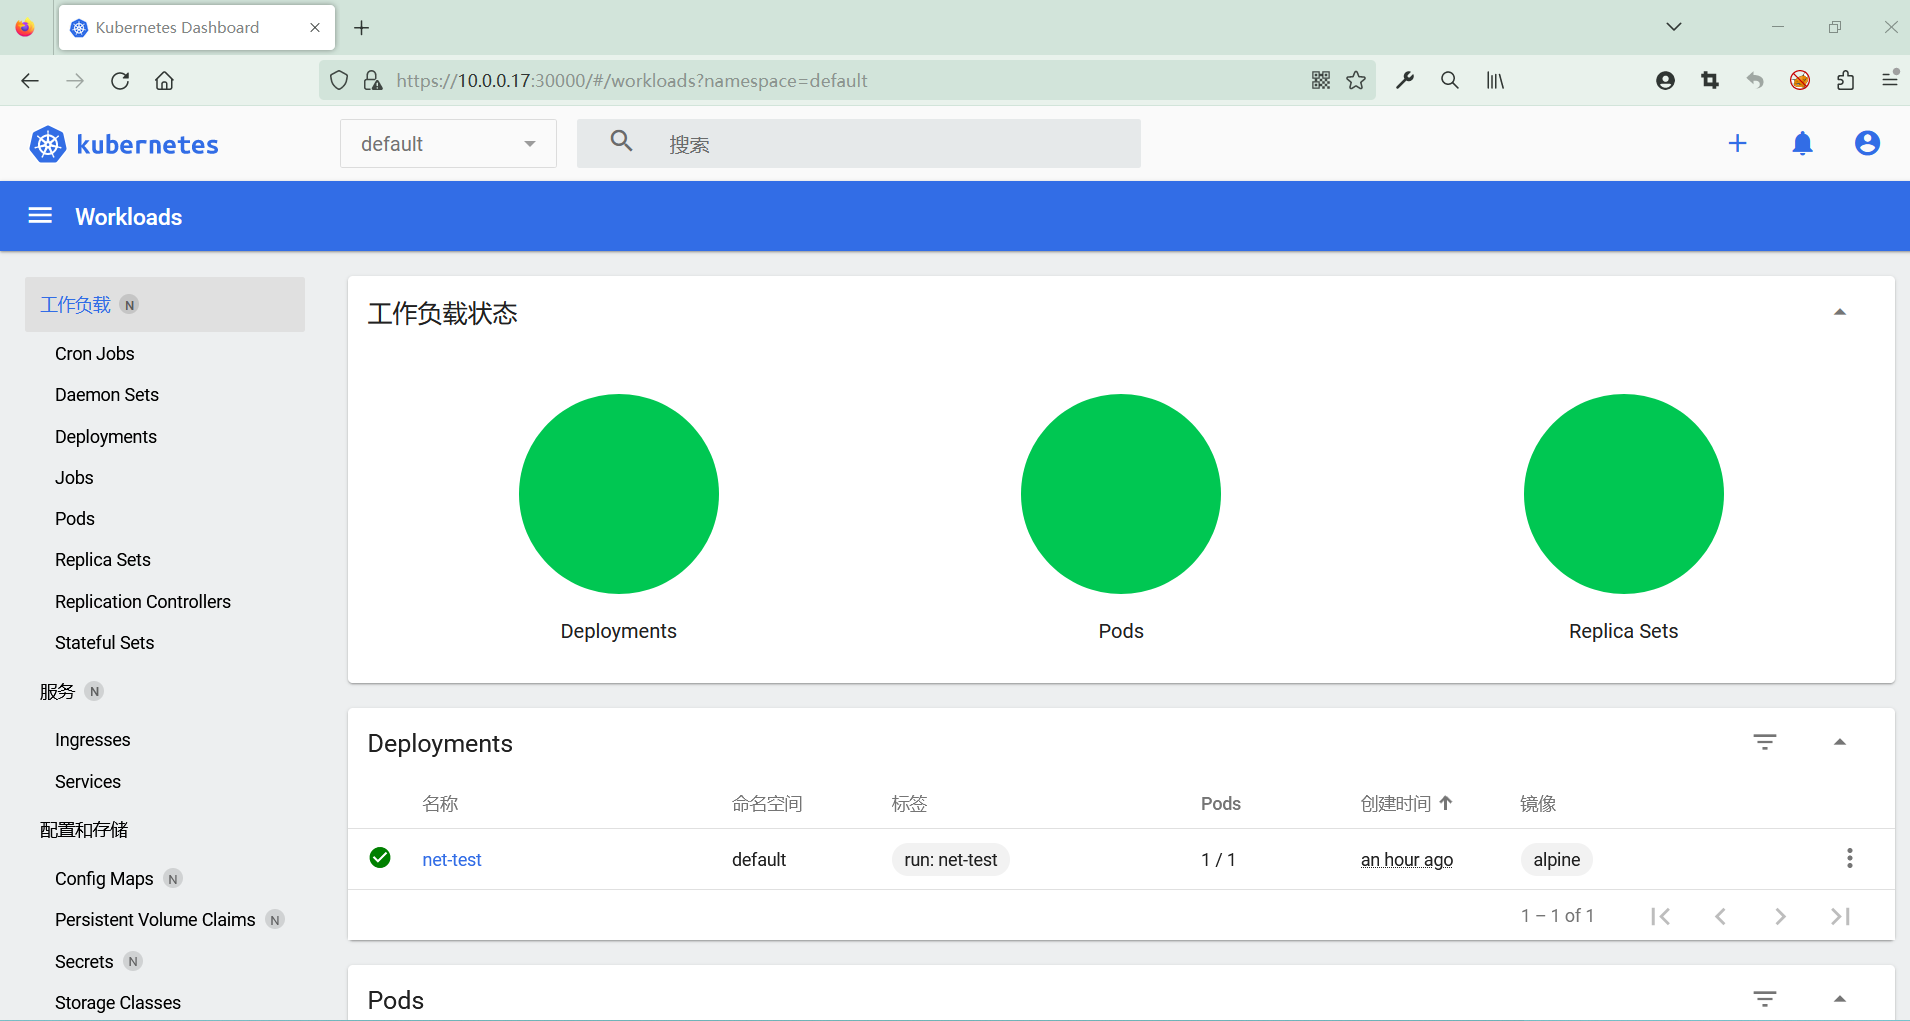The width and height of the screenshot is (1910, 1021).
Task: Go to first page of Deployments
Action: click(x=1661, y=916)
